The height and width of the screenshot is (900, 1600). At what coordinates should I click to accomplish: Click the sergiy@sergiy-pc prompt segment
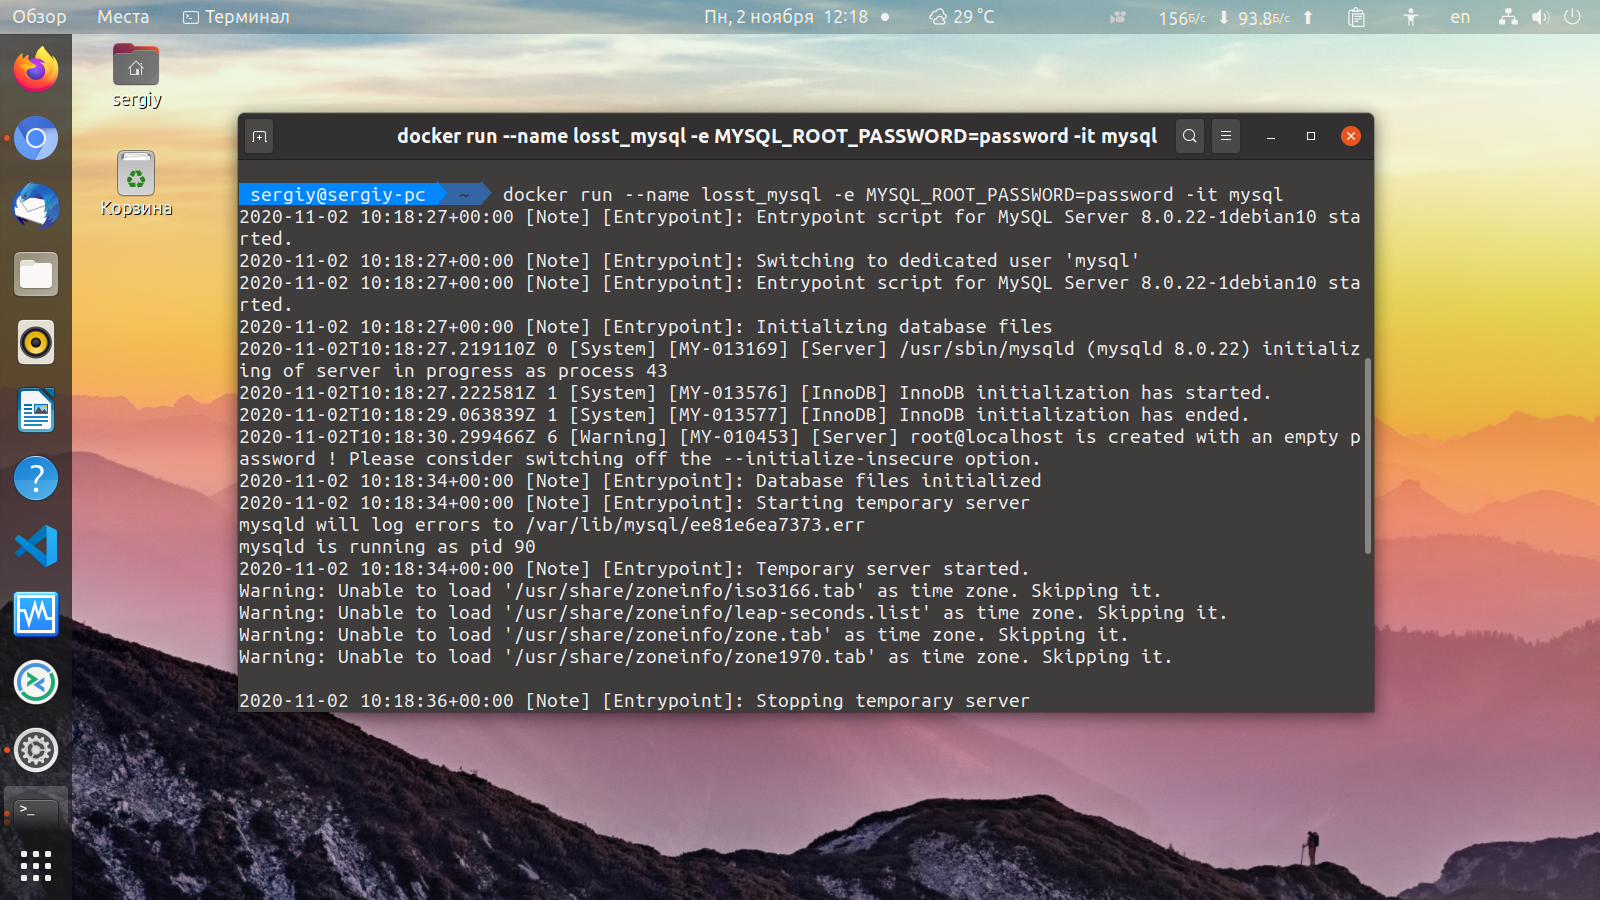click(x=338, y=194)
